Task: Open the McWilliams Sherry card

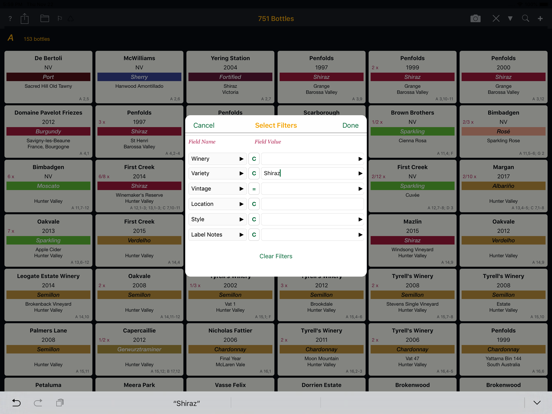Action: pos(139,77)
